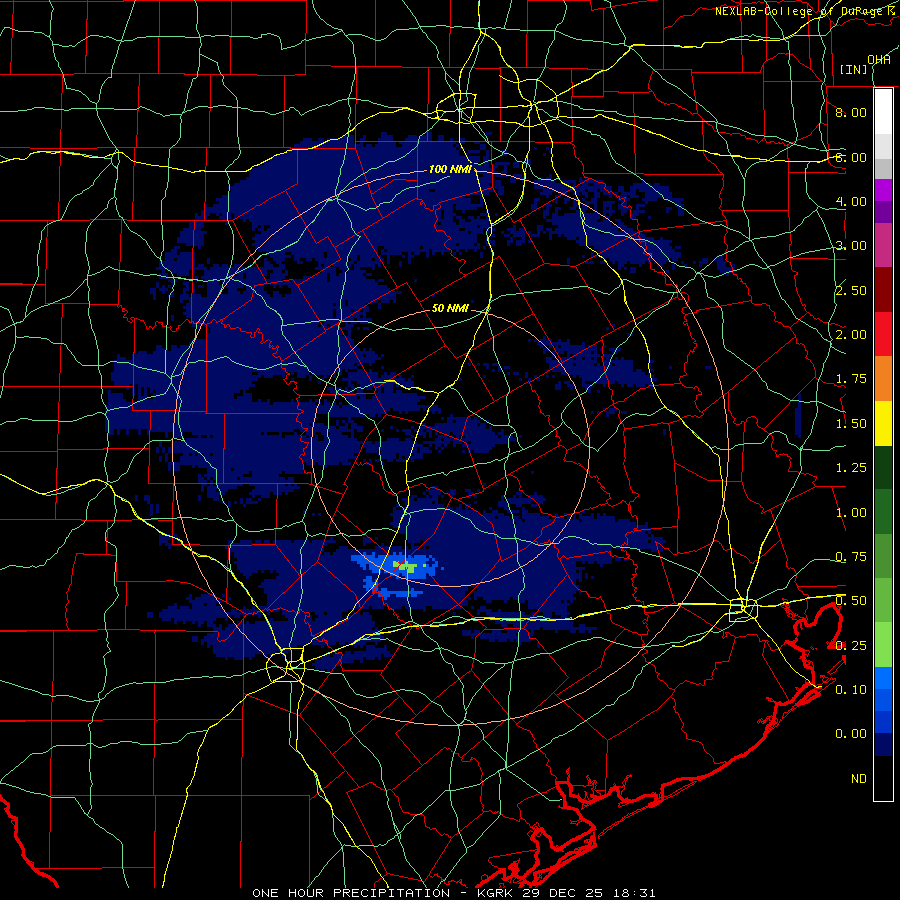Click the 0.00 legend label
Screen dimensions: 900x900
[851, 734]
